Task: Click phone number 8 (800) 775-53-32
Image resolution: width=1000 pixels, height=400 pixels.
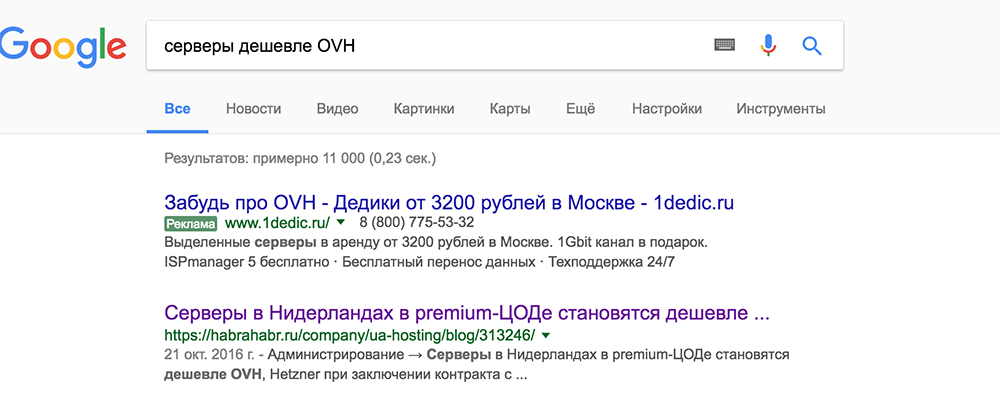Action: pos(417,223)
